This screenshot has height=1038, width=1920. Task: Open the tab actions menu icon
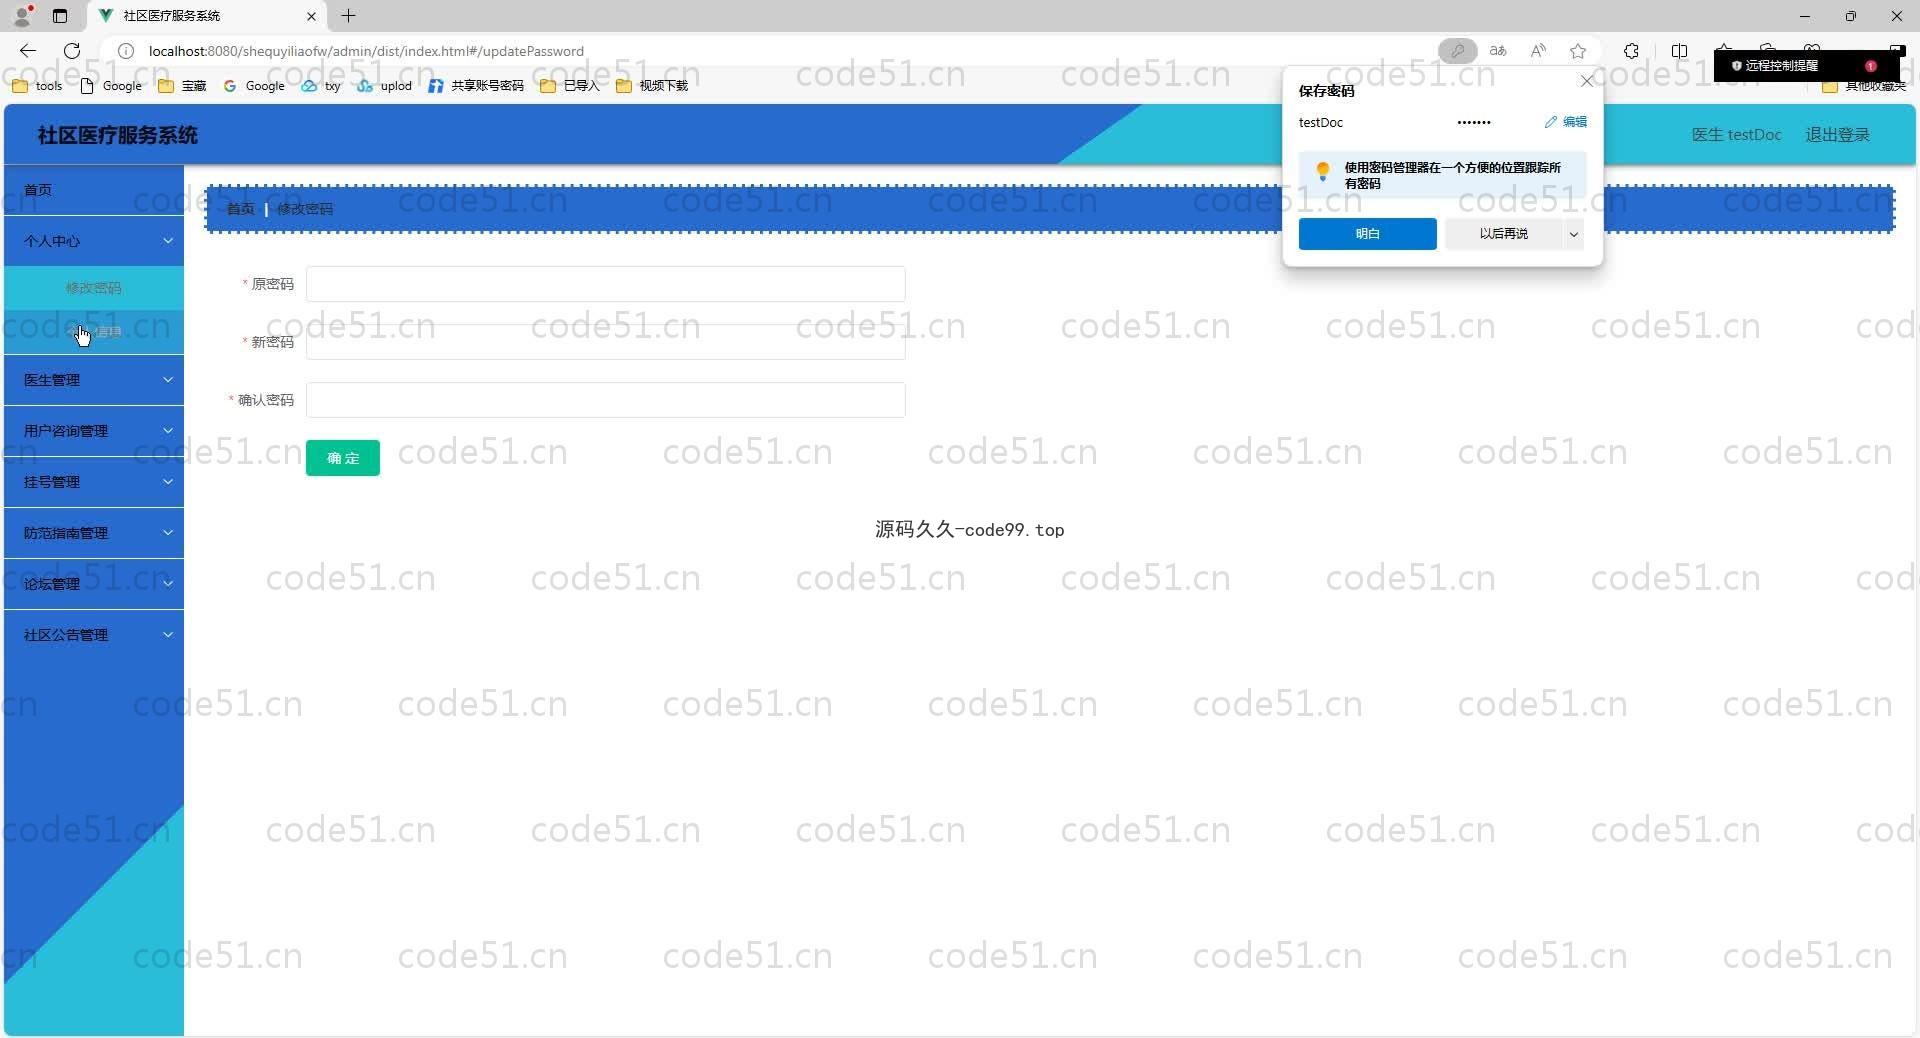point(60,16)
